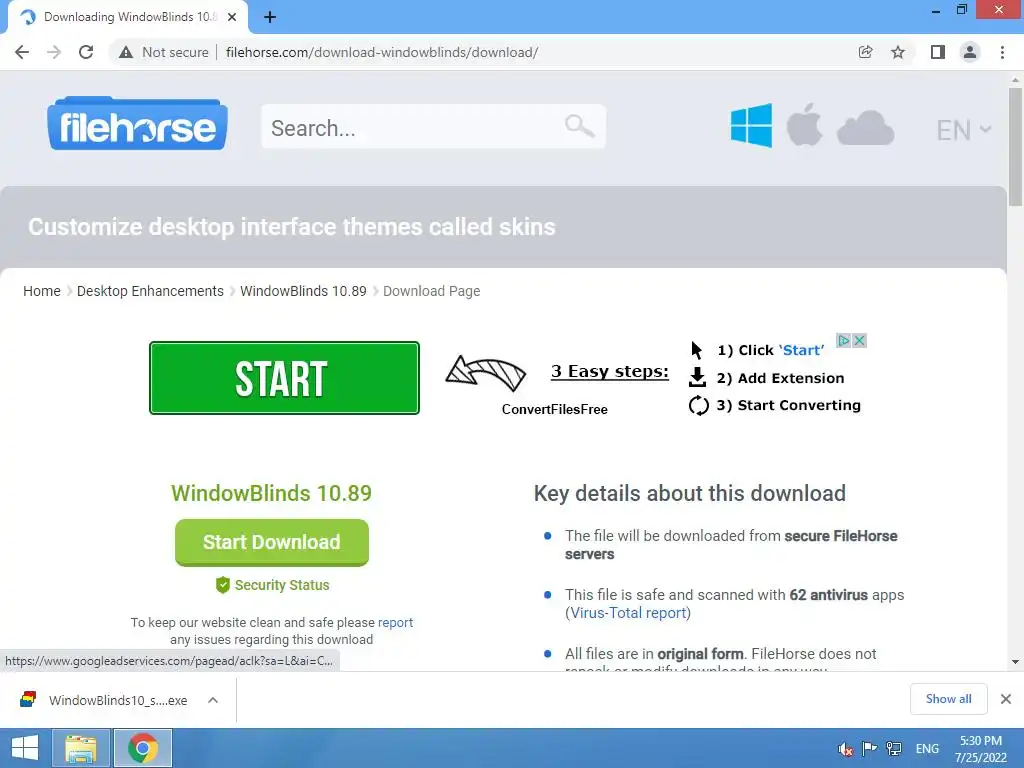
Task: Click the network tray icon
Action: [893, 749]
